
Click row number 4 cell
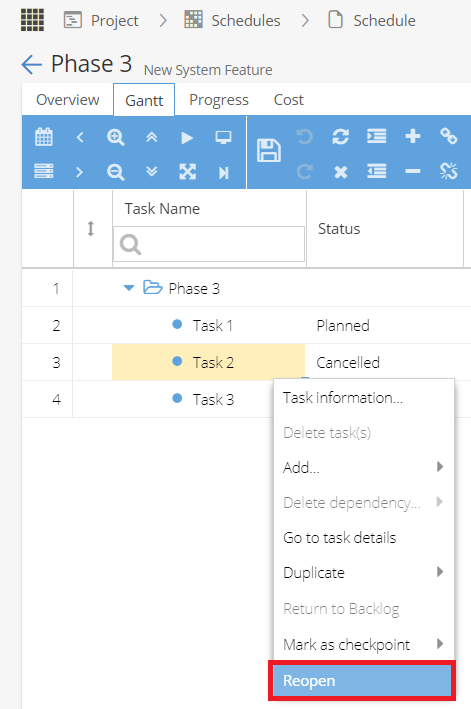56,399
